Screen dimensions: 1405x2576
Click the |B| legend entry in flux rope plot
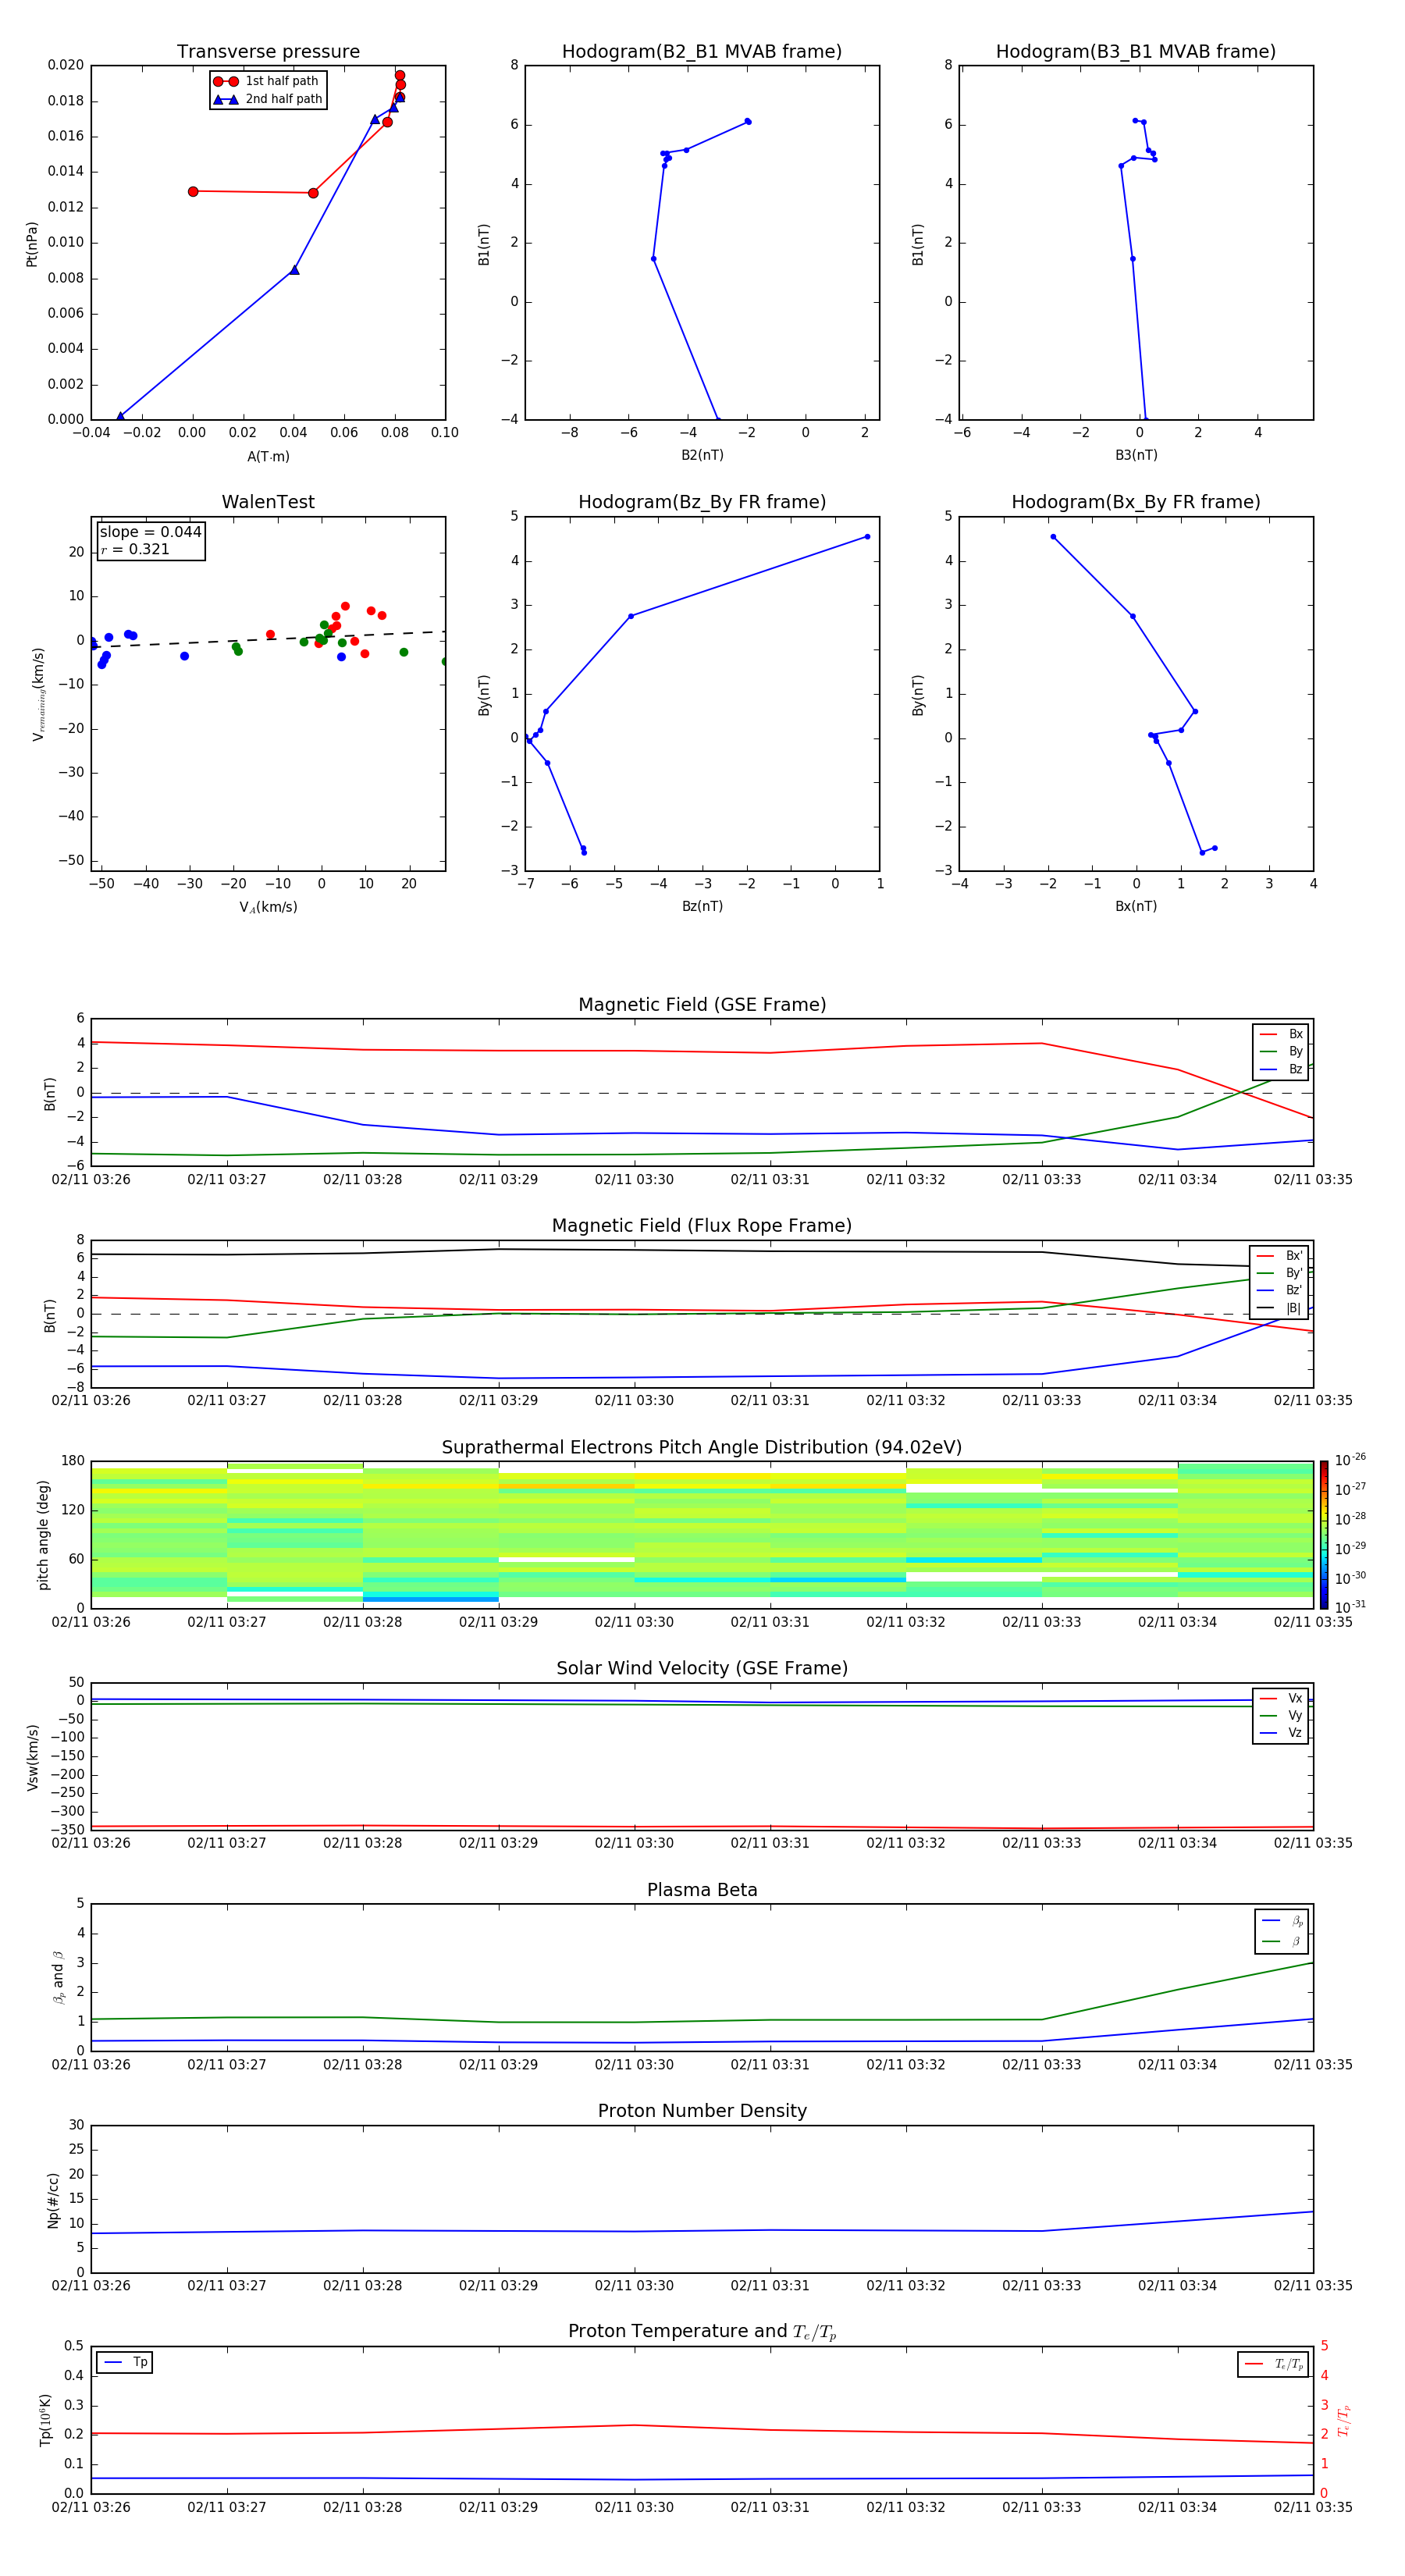point(1279,1309)
